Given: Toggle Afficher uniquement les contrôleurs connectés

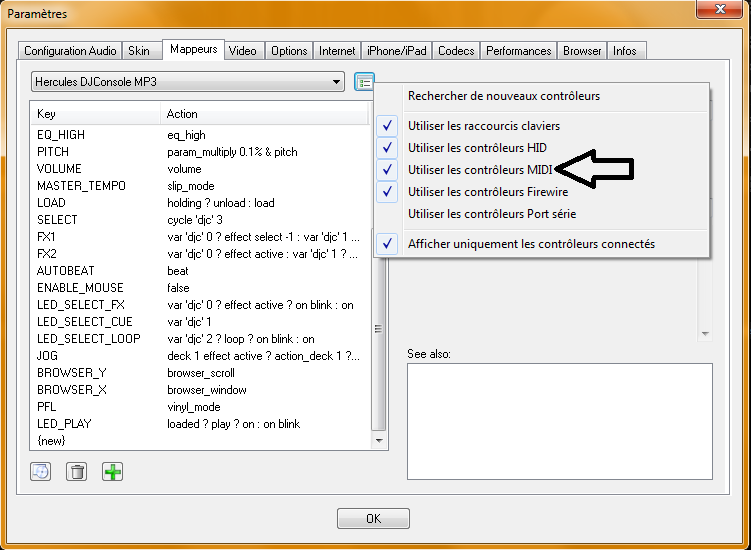Looking at the screenshot, I should tap(541, 244).
